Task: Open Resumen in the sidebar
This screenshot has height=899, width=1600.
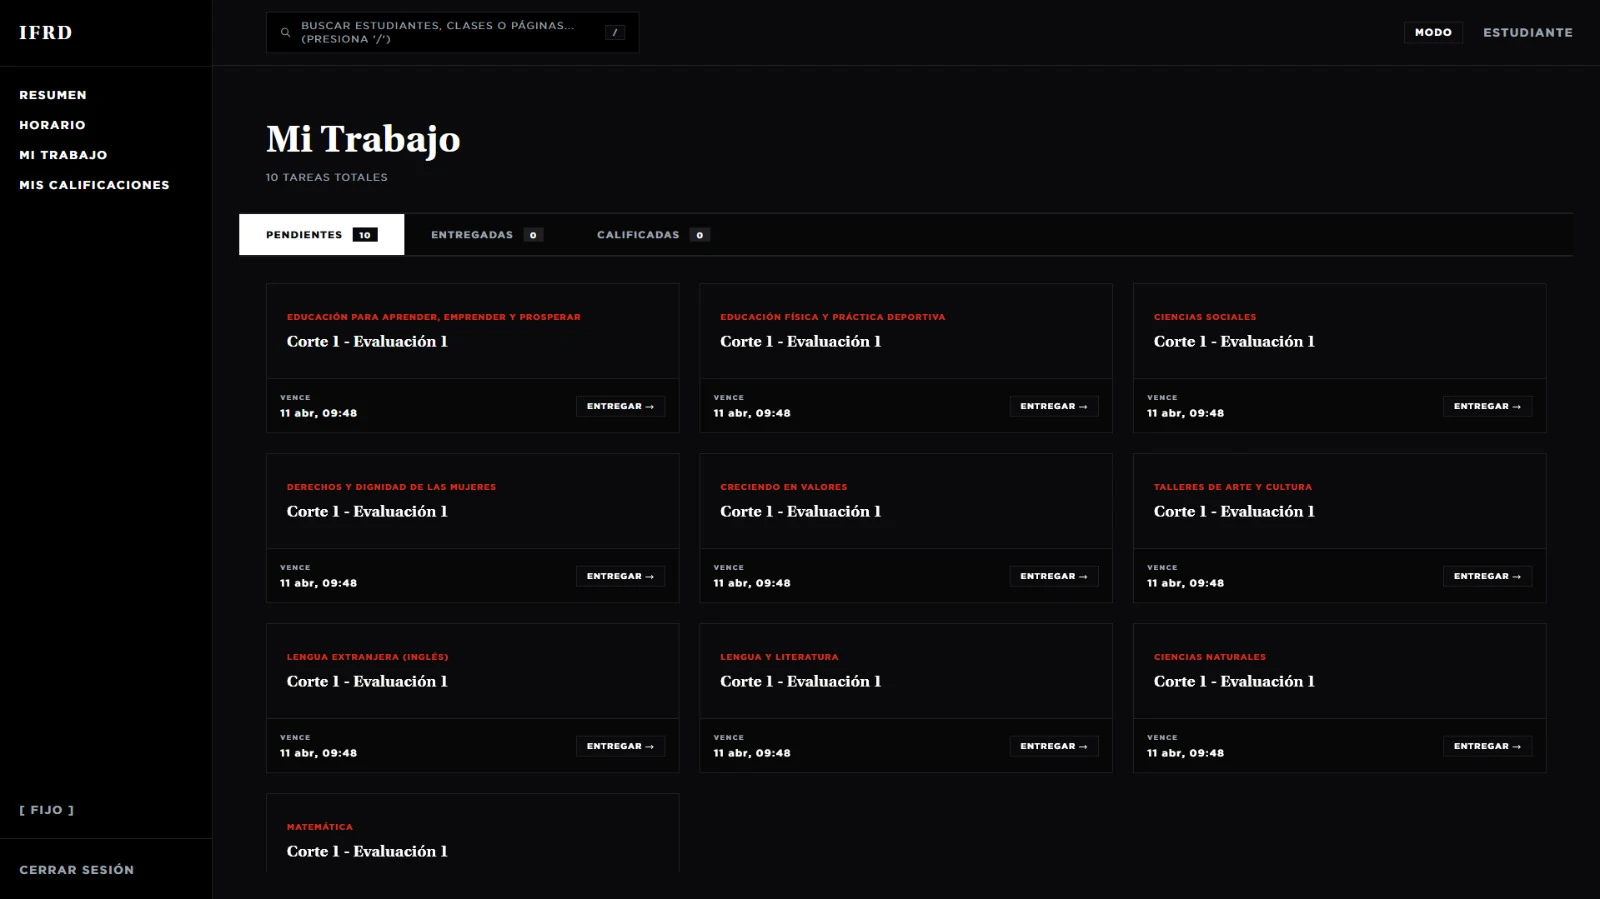Action: [x=53, y=95]
